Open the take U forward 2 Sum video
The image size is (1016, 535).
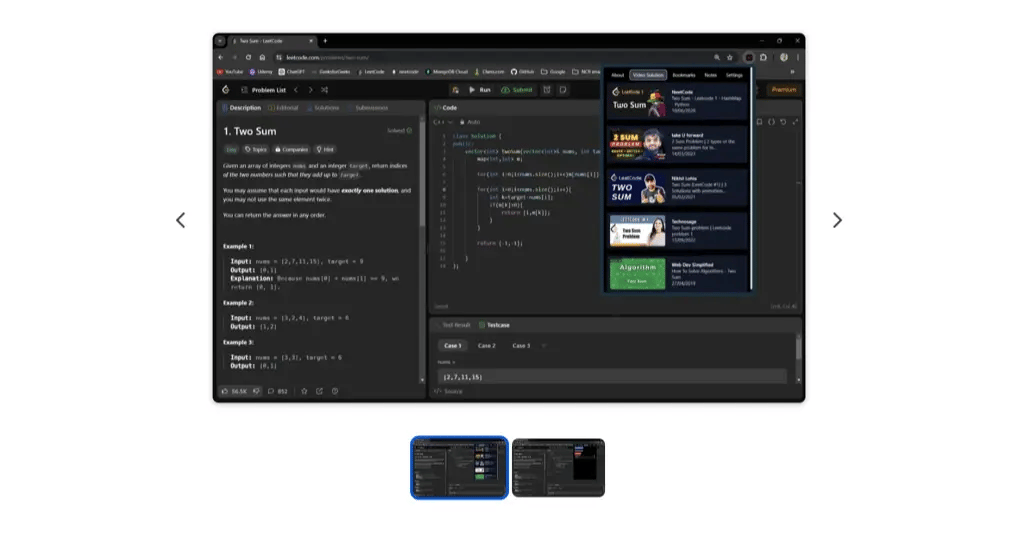pos(678,144)
